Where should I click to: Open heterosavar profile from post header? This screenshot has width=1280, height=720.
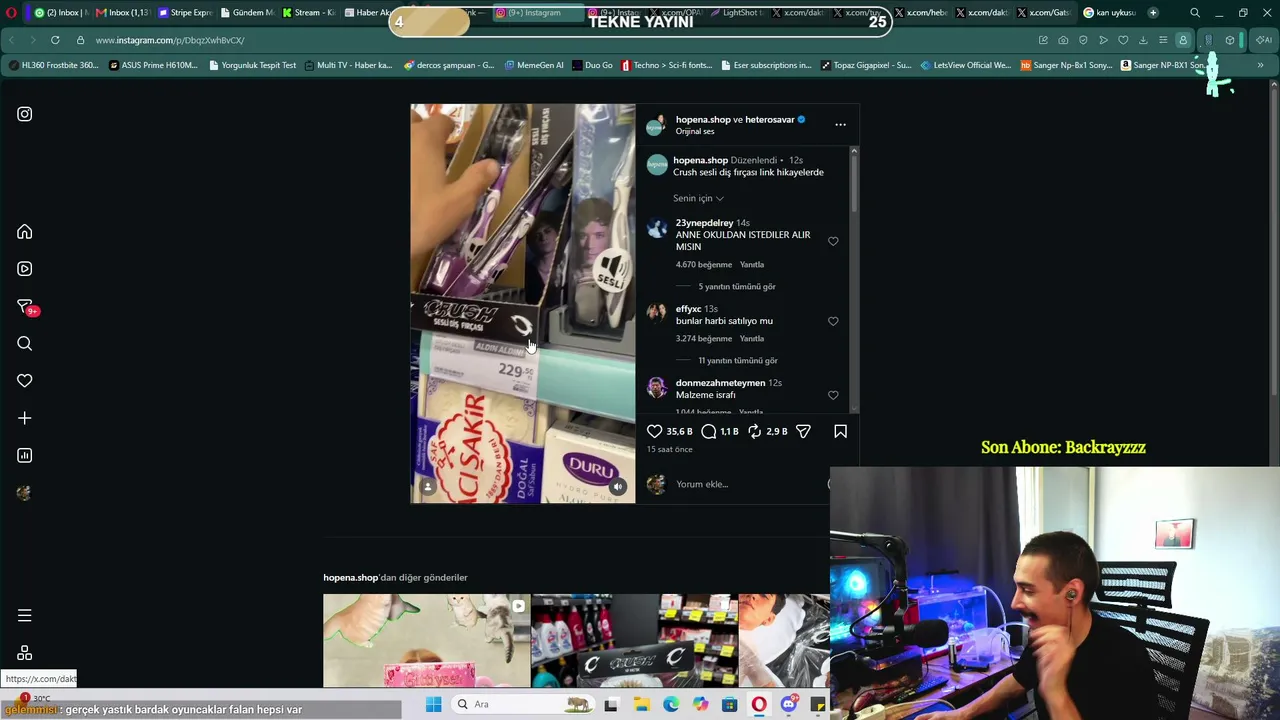point(770,120)
